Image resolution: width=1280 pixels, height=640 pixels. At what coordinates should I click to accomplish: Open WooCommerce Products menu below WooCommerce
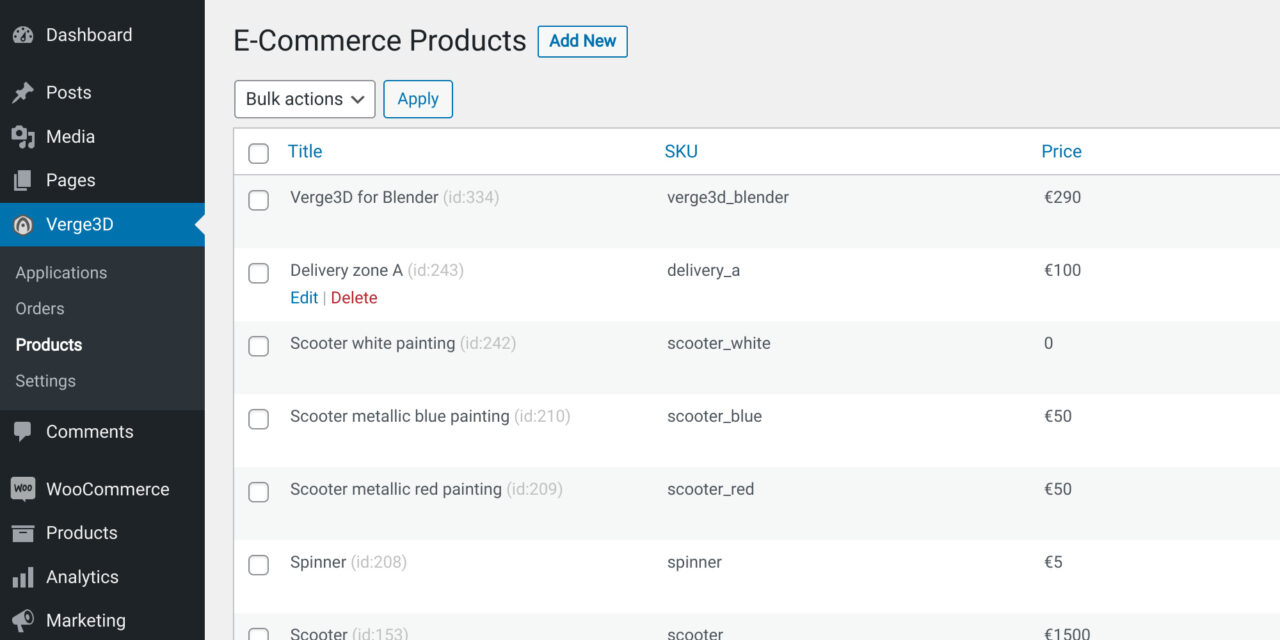pyautogui.click(x=102, y=533)
